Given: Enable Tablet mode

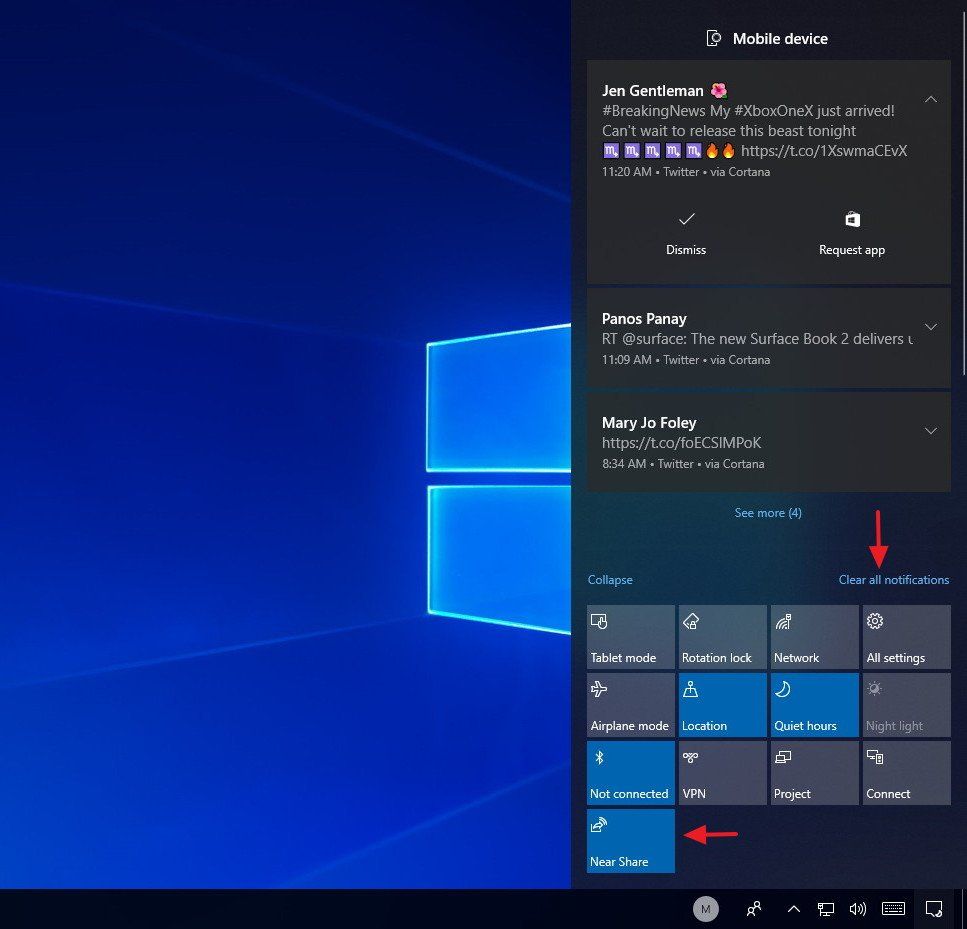Looking at the screenshot, I should point(630,636).
